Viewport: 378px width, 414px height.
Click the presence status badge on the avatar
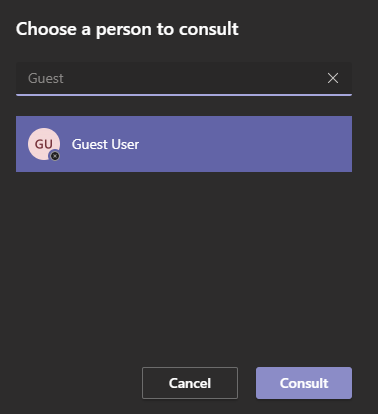pos(55,156)
